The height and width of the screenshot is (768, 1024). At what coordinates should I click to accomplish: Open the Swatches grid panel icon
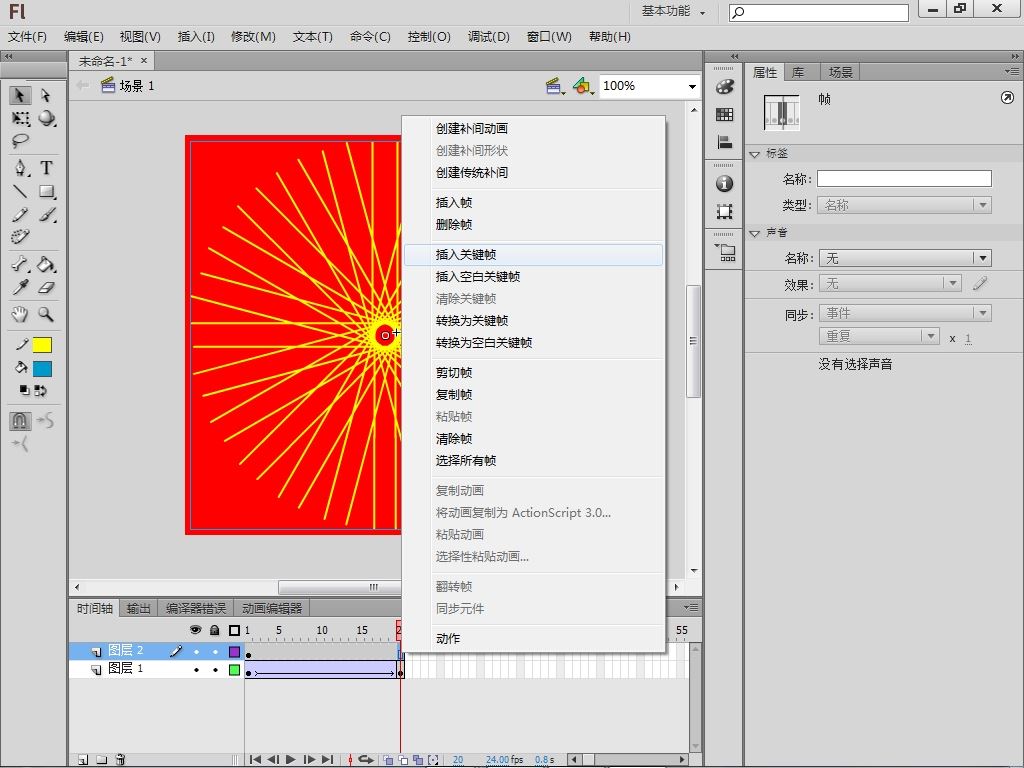click(x=724, y=114)
